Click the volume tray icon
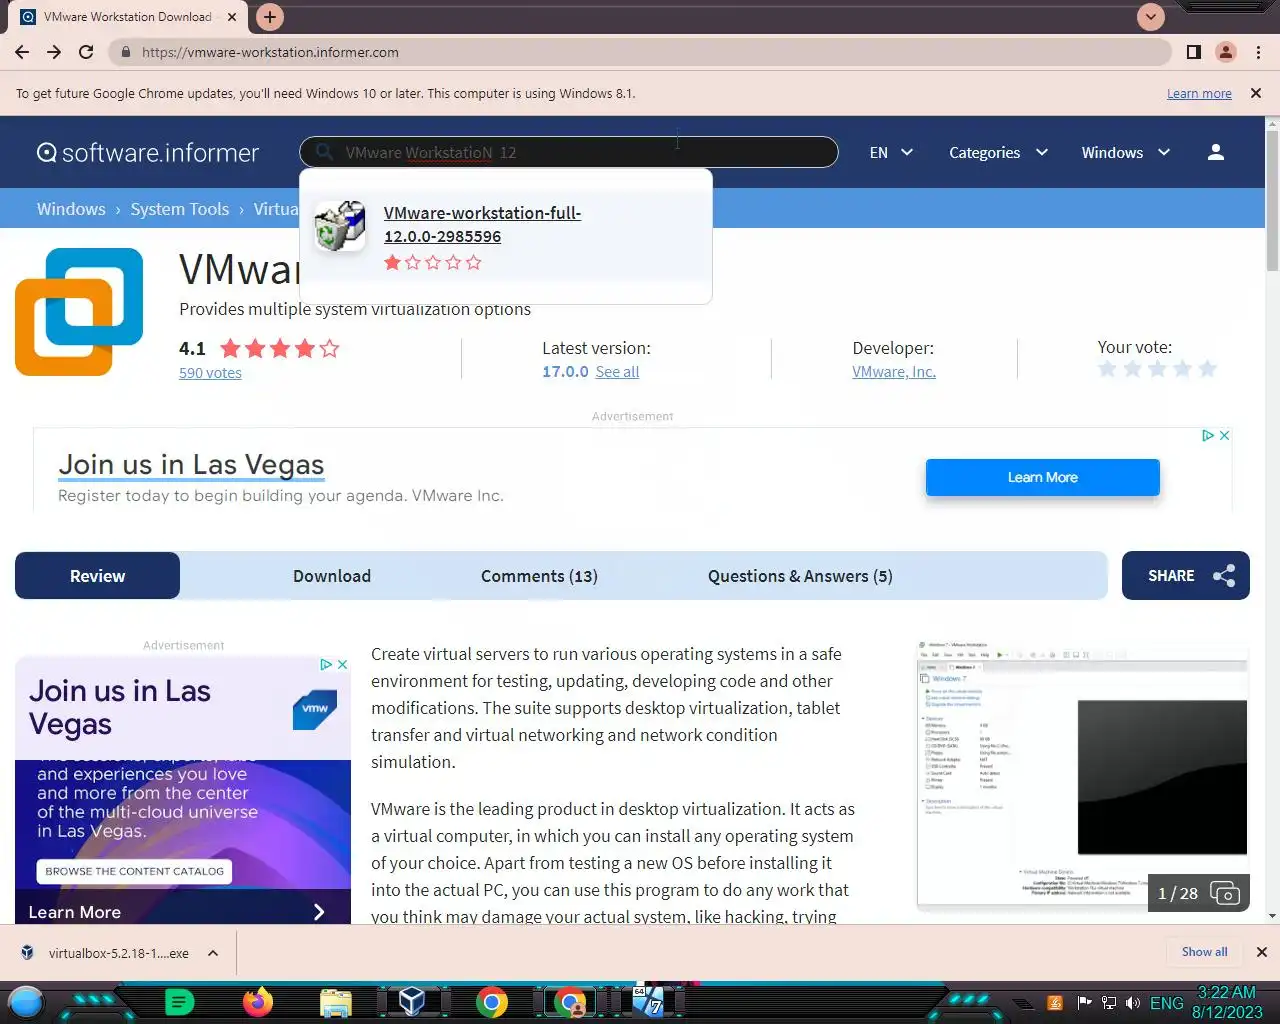This screenshot has height=1024, width=1280. [1133, 1003]
